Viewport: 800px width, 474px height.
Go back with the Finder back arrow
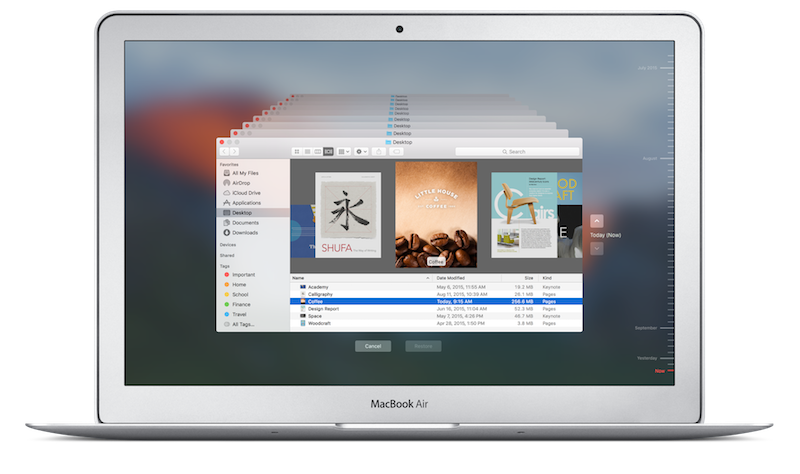pyautogui.click(x=224, y=152)
